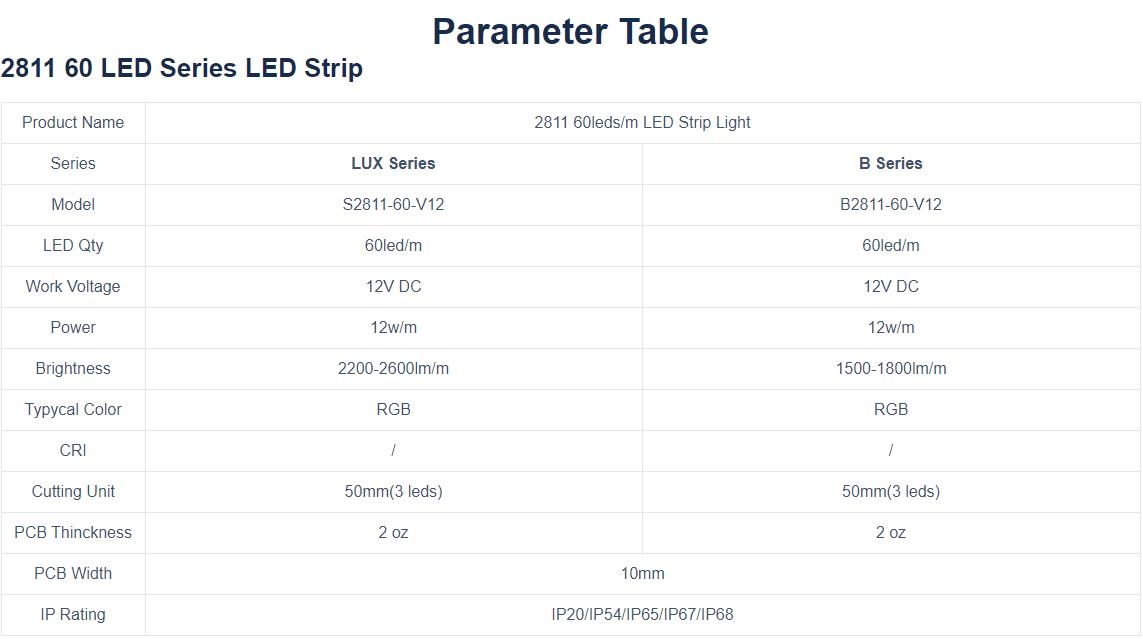Select the Product Name row label
1143x639 pixels.
[x=73, y=123]
